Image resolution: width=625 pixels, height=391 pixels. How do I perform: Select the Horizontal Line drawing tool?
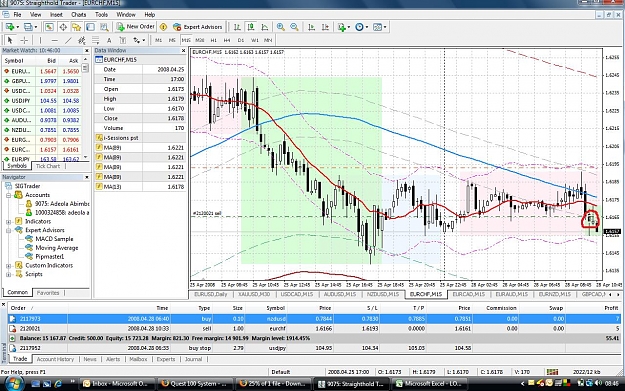(55, 40)
